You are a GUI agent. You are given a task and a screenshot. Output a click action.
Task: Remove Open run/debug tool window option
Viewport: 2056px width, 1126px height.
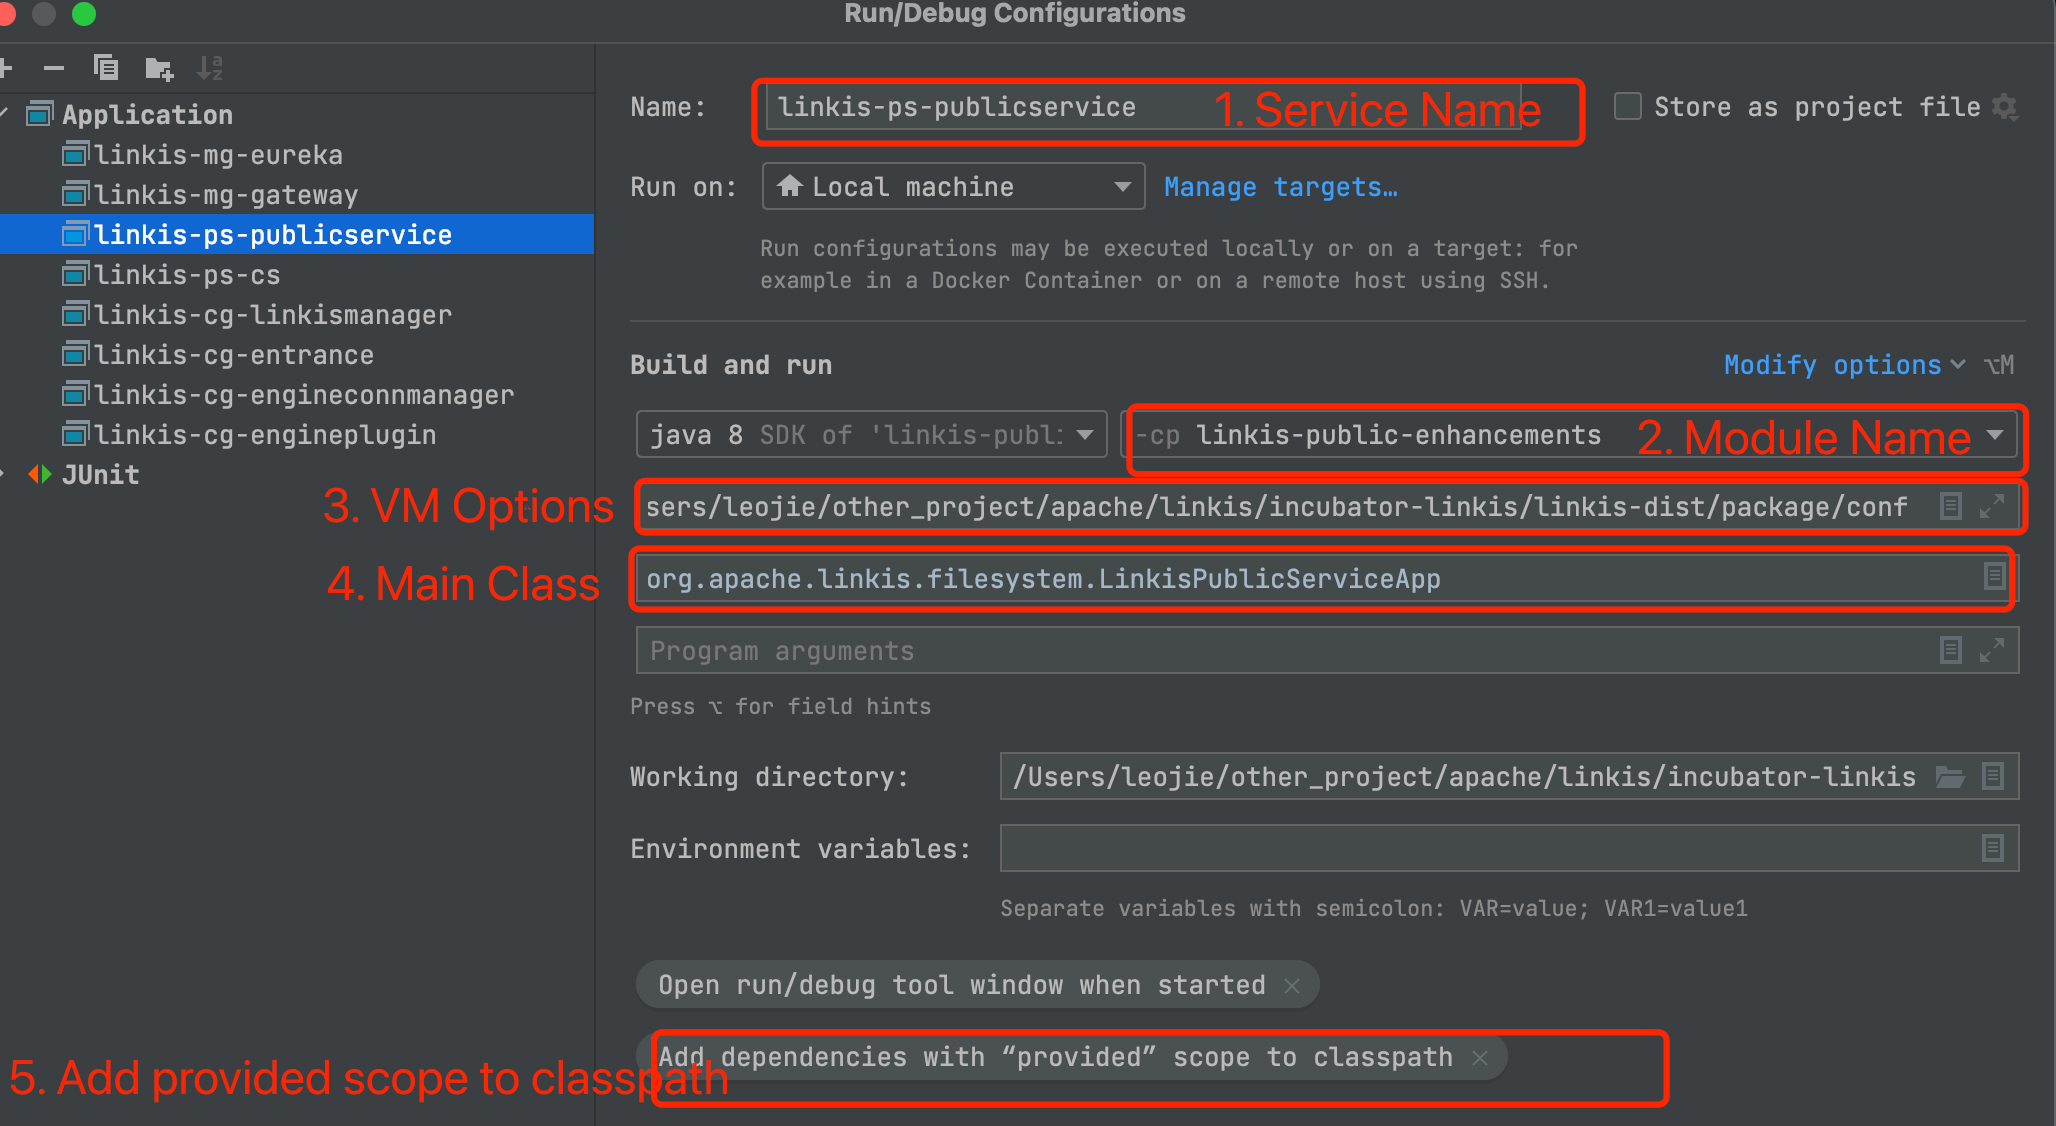point(1292,985)
